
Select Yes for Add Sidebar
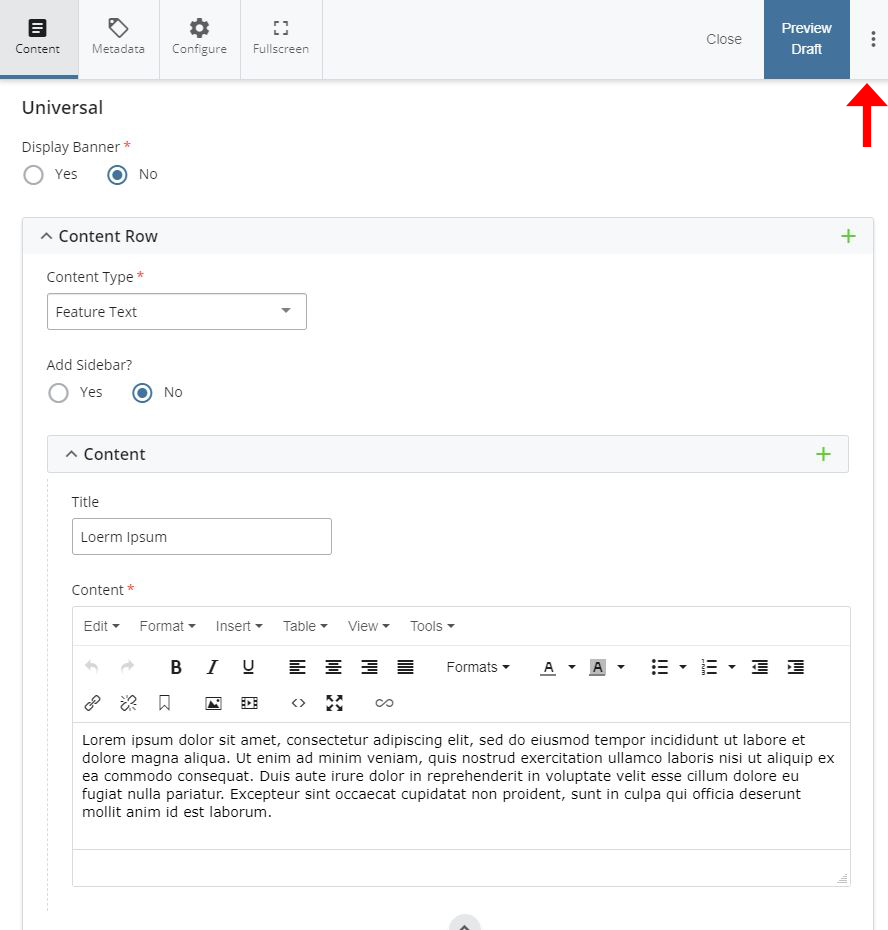point(59,393)
